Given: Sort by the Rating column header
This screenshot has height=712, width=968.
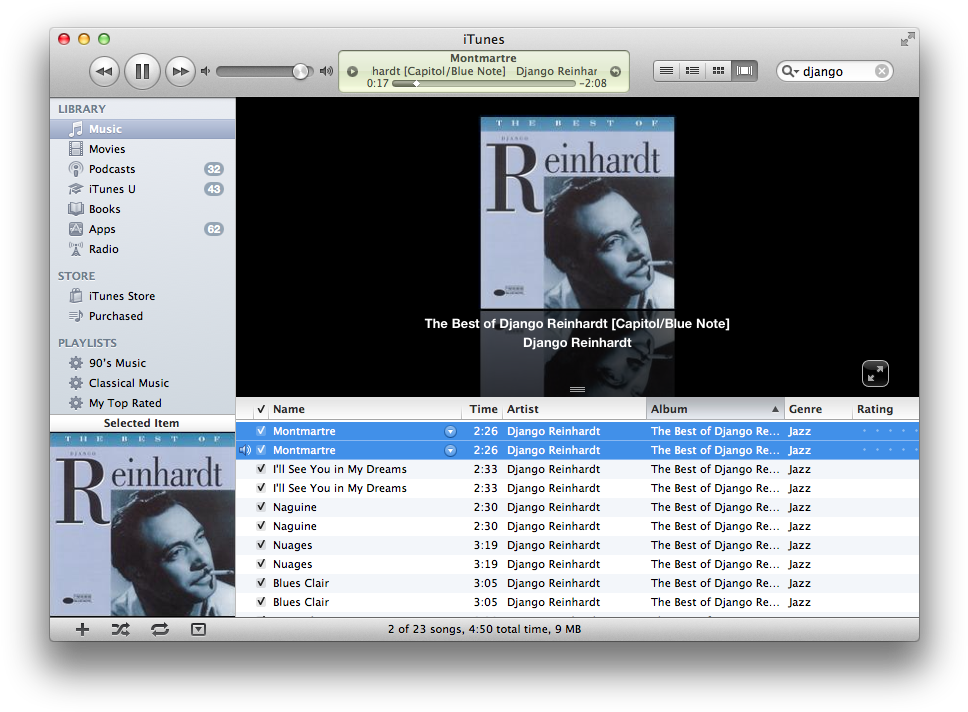Looking at the screenshot, I should tap(885, 409).
